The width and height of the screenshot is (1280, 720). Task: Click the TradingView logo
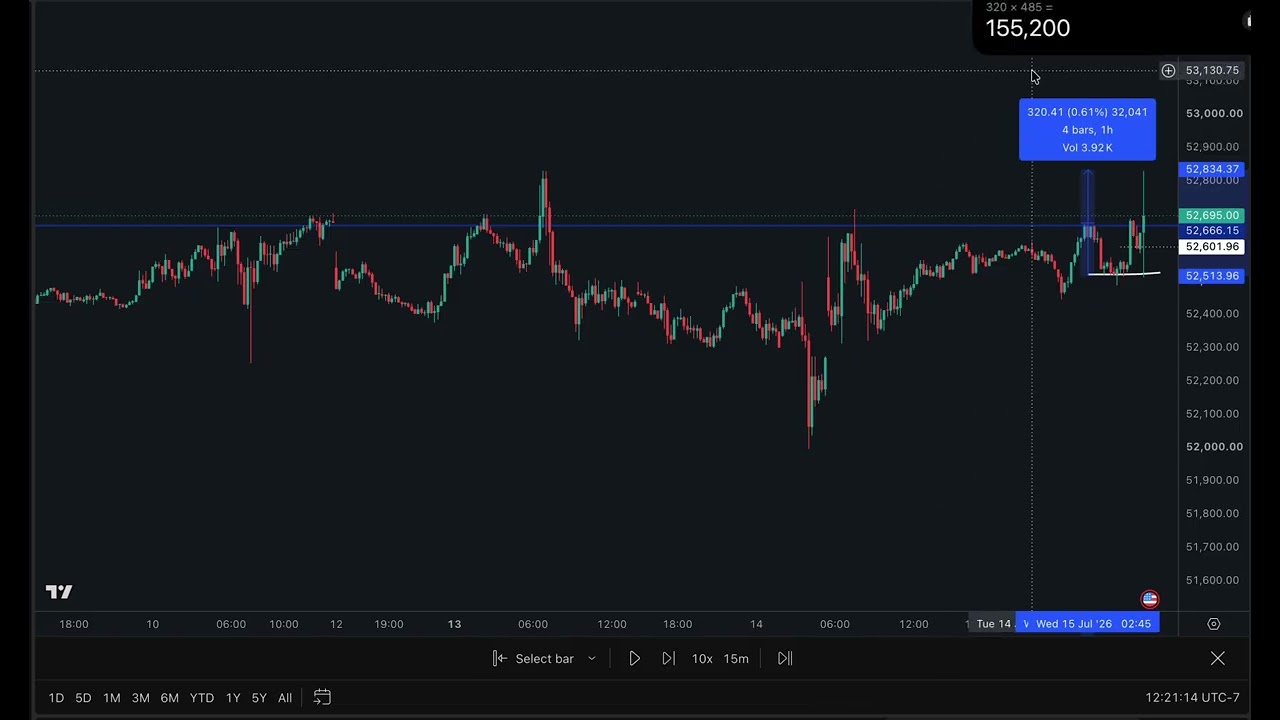click(59, 592)
